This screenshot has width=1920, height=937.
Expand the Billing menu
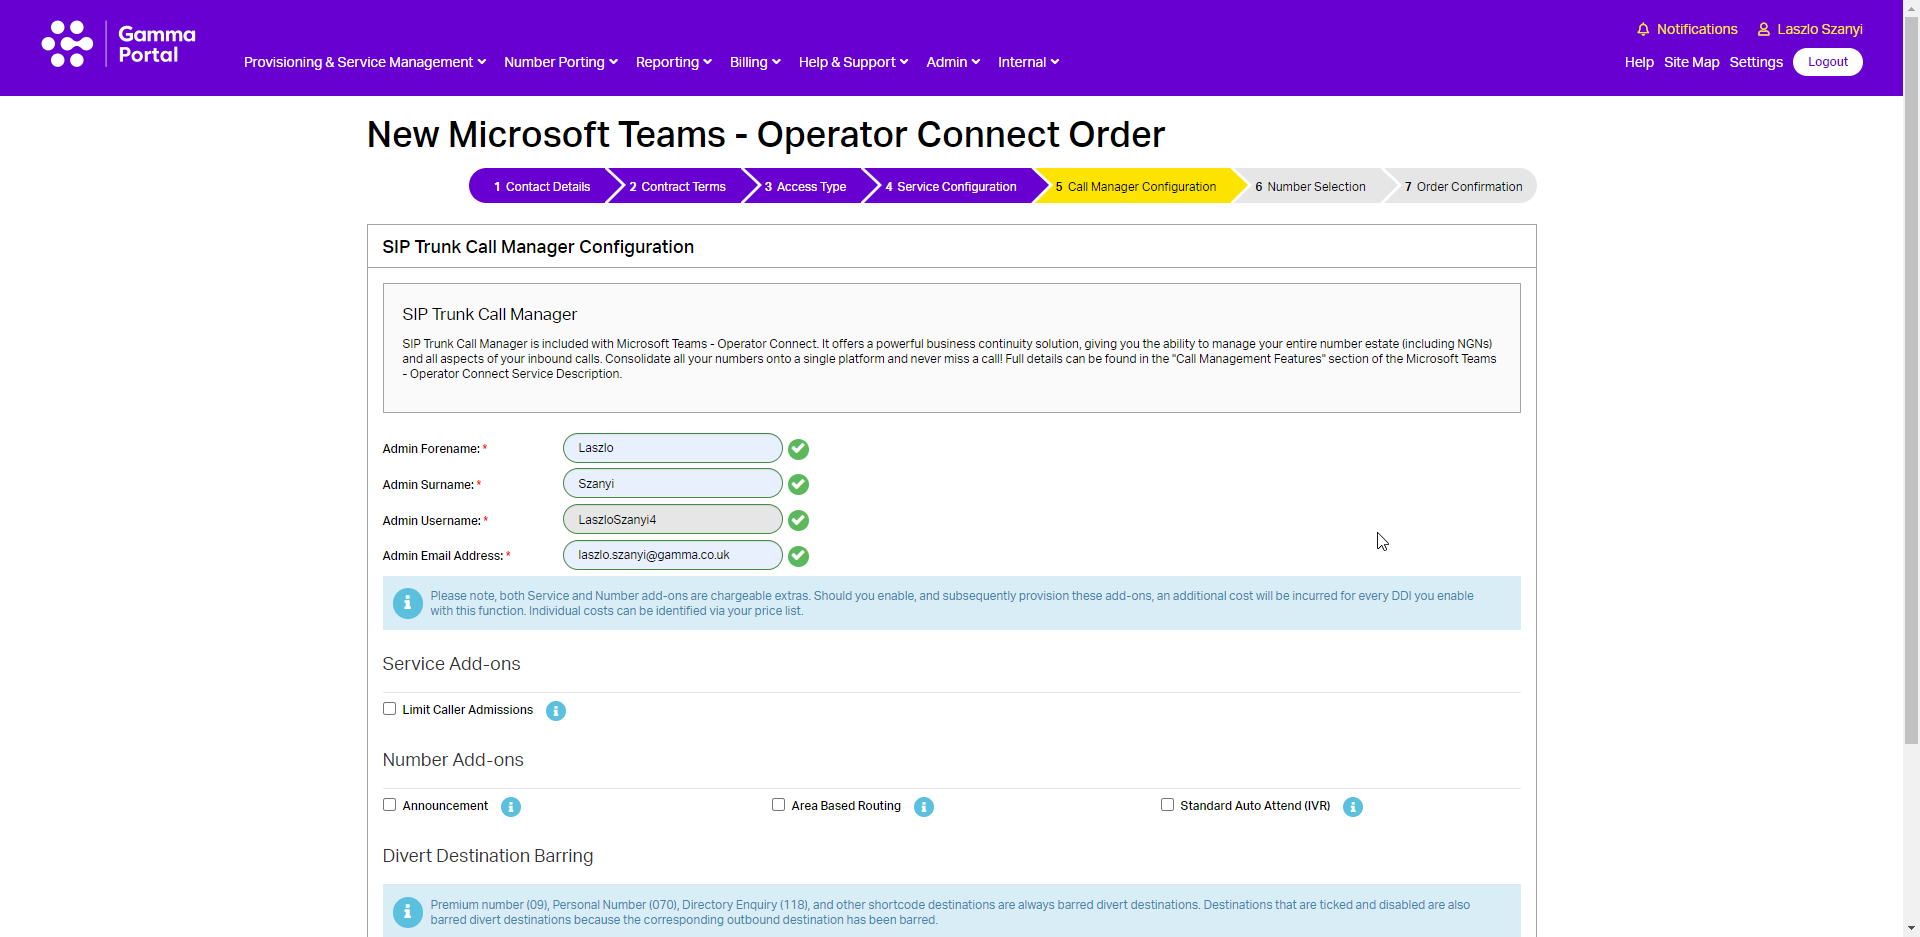tap(755, 62)
